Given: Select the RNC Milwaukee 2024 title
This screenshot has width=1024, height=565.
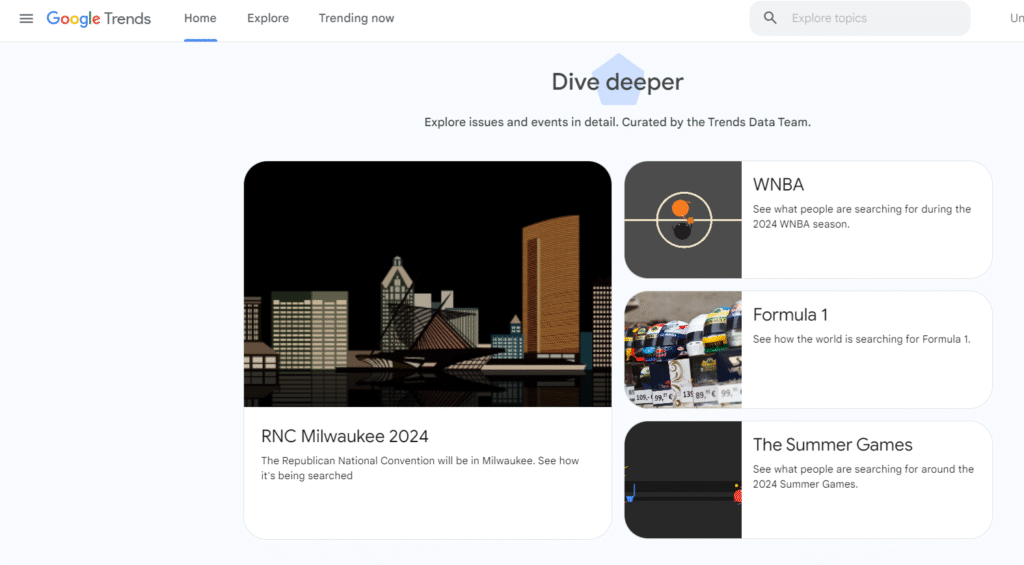Looking at the screenshot, I should tap(344, 436).
